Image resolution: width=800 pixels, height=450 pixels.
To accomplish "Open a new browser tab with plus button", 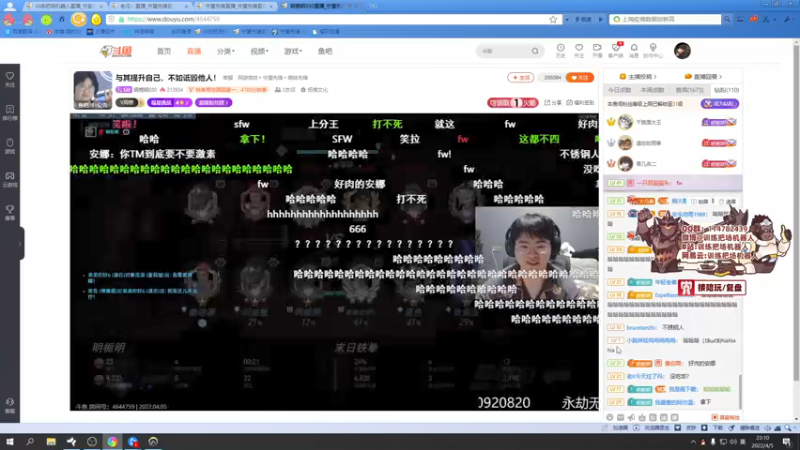I will pos(373,6).
